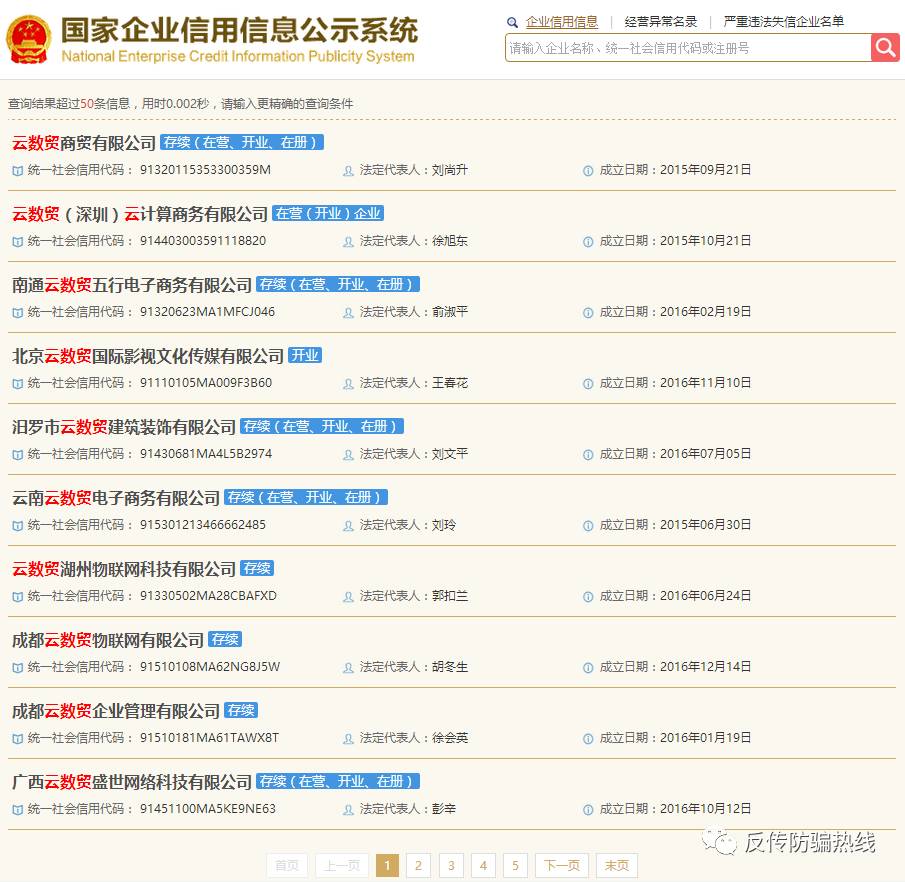This screenshot has width=905, height=882.
Task: Click the credit code icon beside 91330502MA28CBAFXD
Action: pos(18,597)
